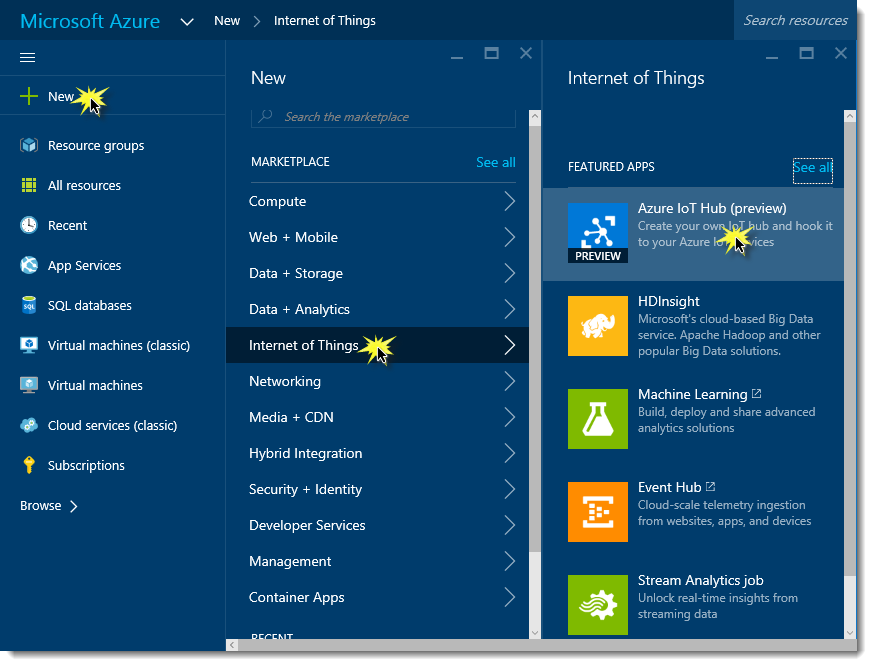Image resolution: width=872 pixels, height=666 pixels.
Task: Open Azure IoT Hub (preview) title
Action: pyautogui.click(x=712, y=208)
